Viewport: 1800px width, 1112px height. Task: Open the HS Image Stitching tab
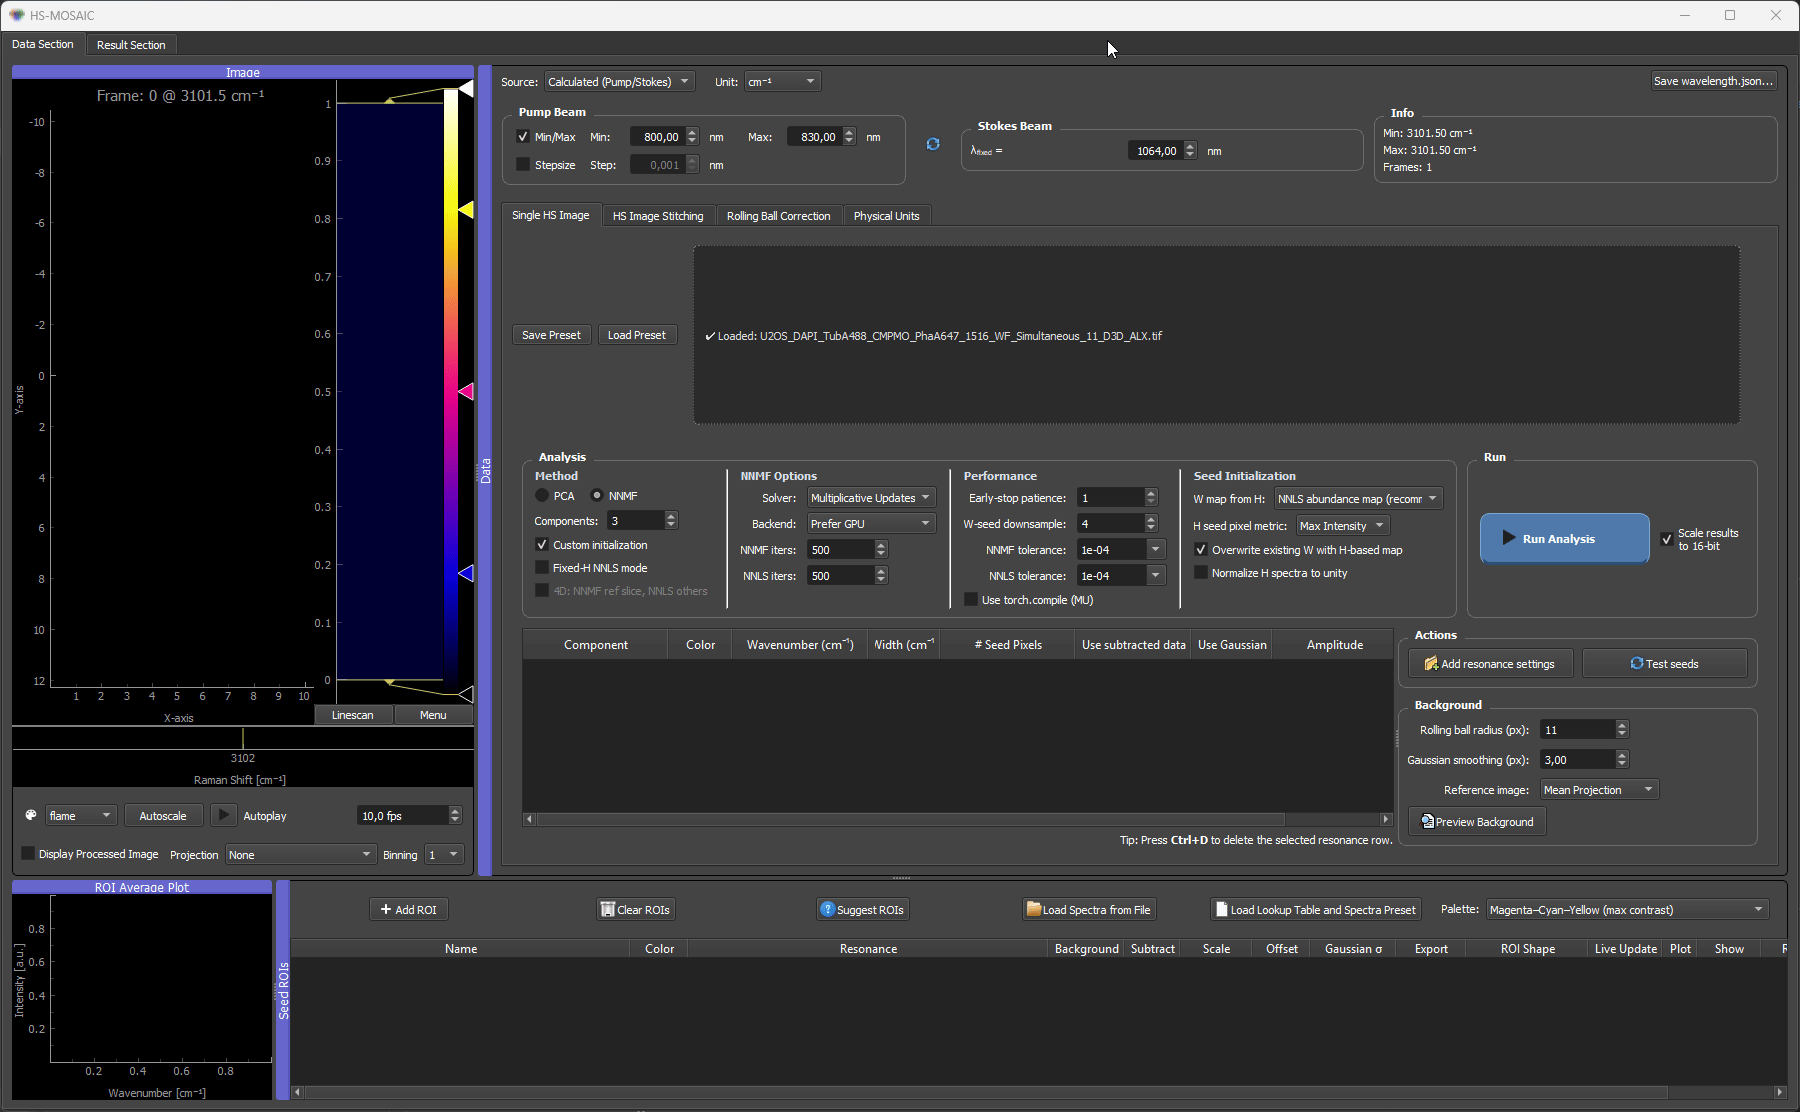[x=658, y=216]
